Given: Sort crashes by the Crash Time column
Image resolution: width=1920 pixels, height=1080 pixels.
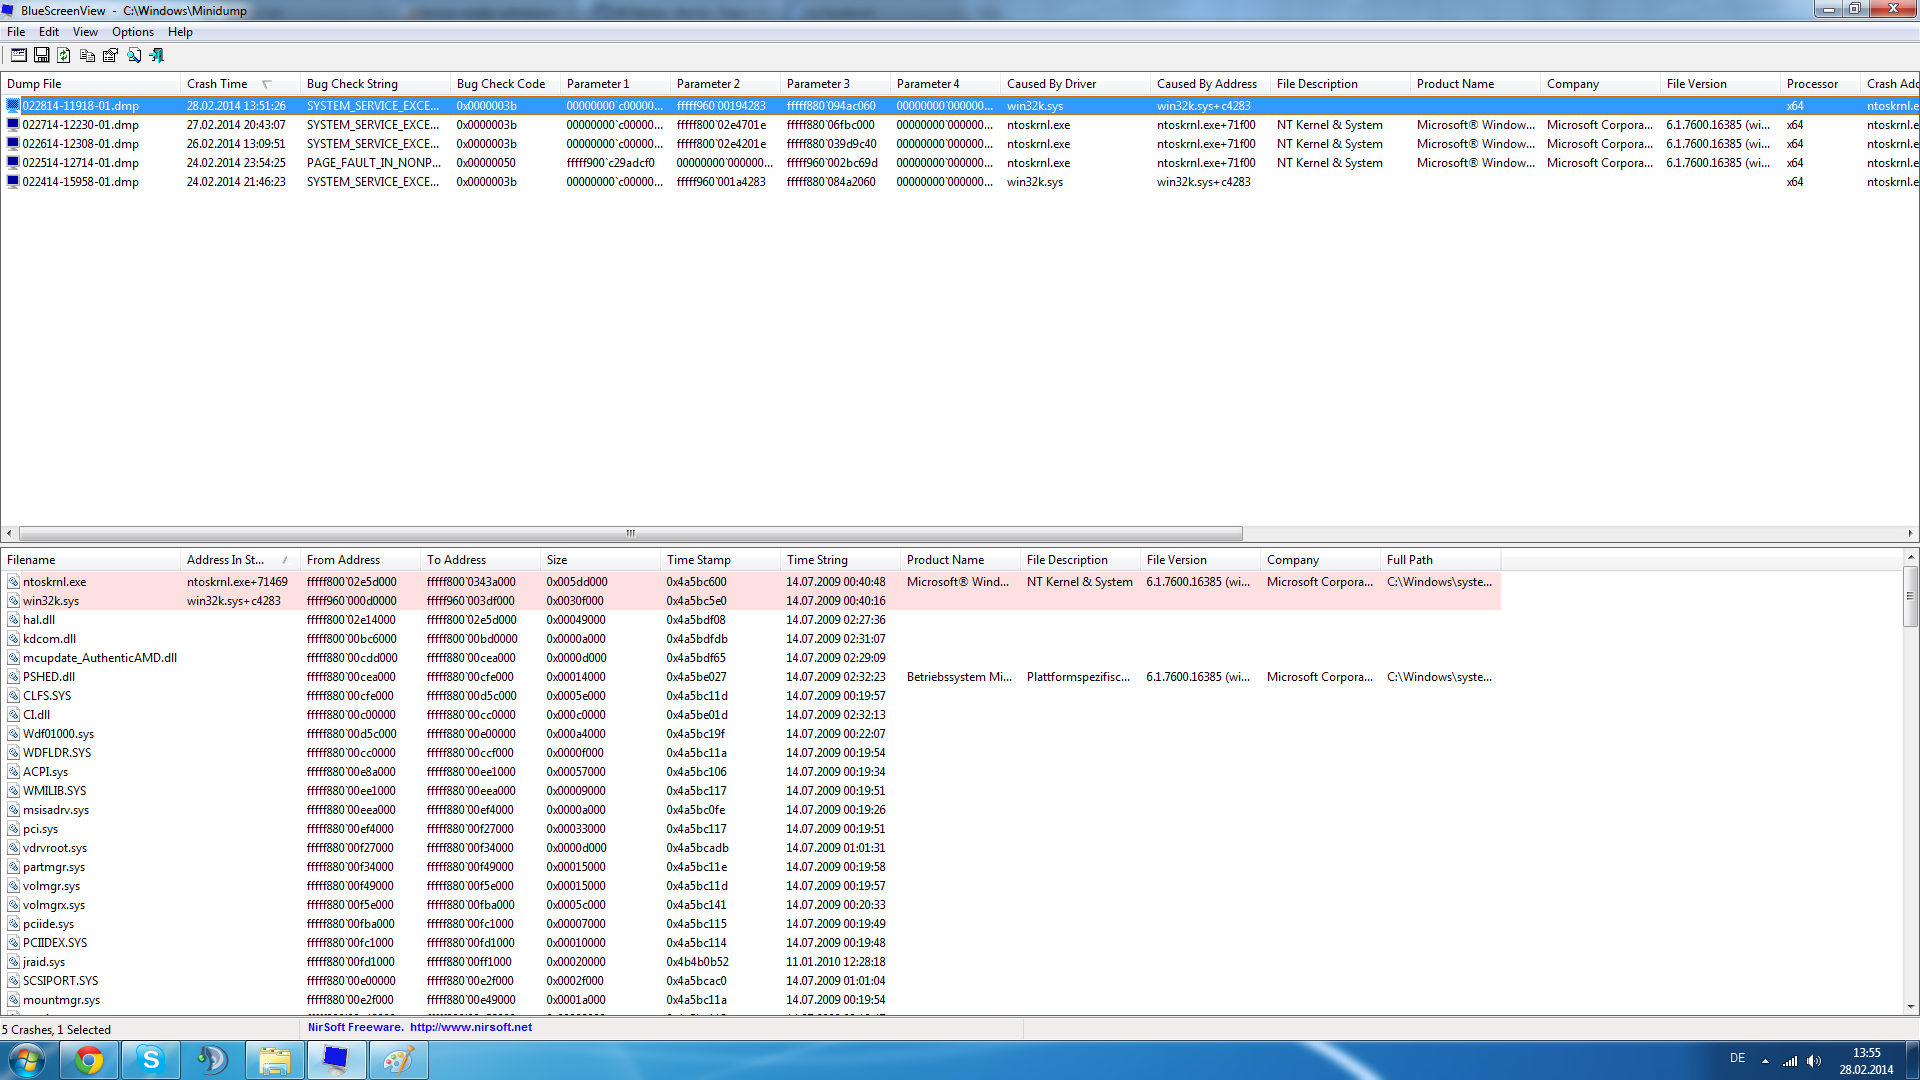Looking at the screenshot, I should tap(217, 84).
